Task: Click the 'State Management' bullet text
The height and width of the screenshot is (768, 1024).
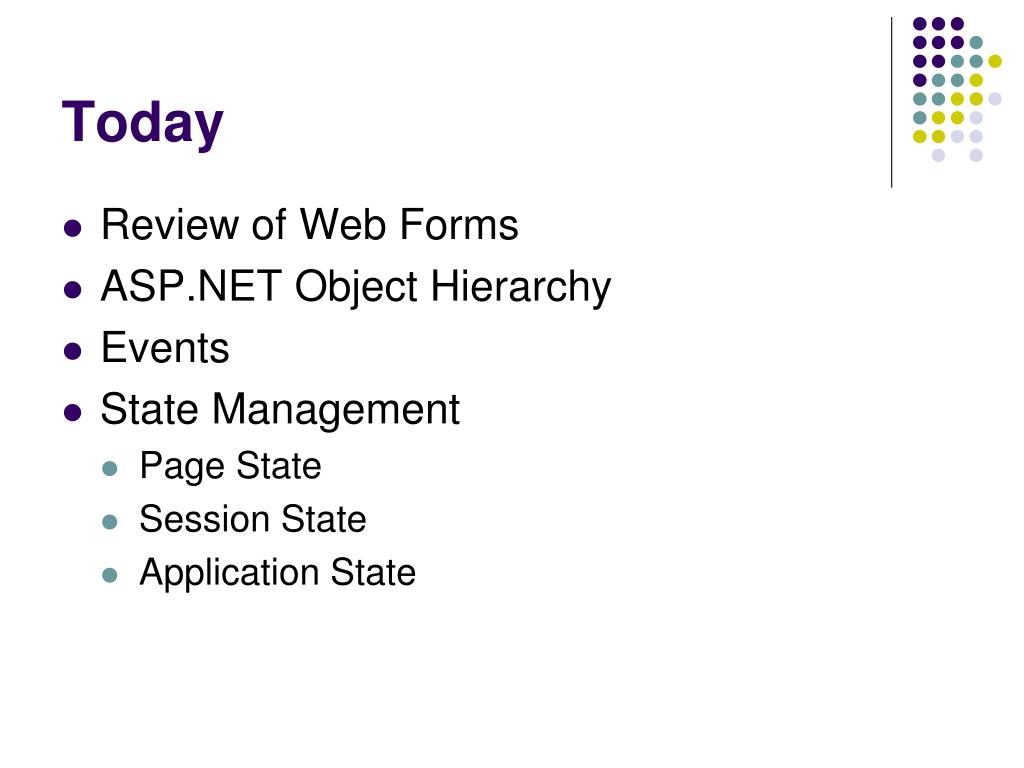Action: (280, 411)
